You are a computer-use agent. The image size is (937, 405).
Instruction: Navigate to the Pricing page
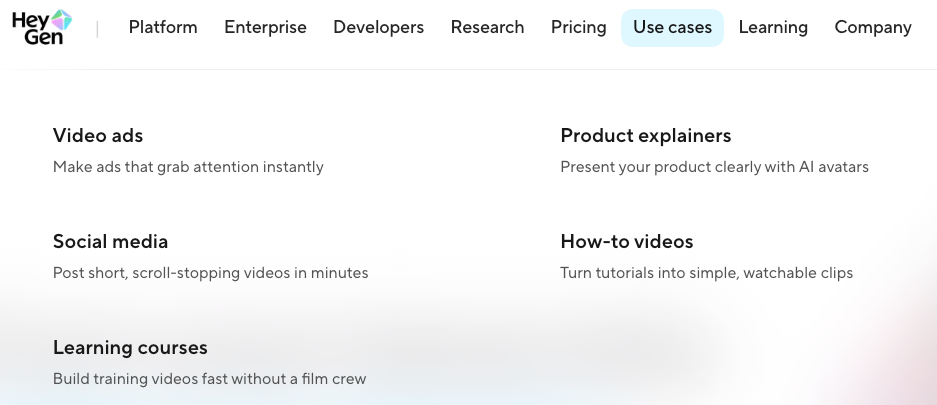tap(578, 28)
